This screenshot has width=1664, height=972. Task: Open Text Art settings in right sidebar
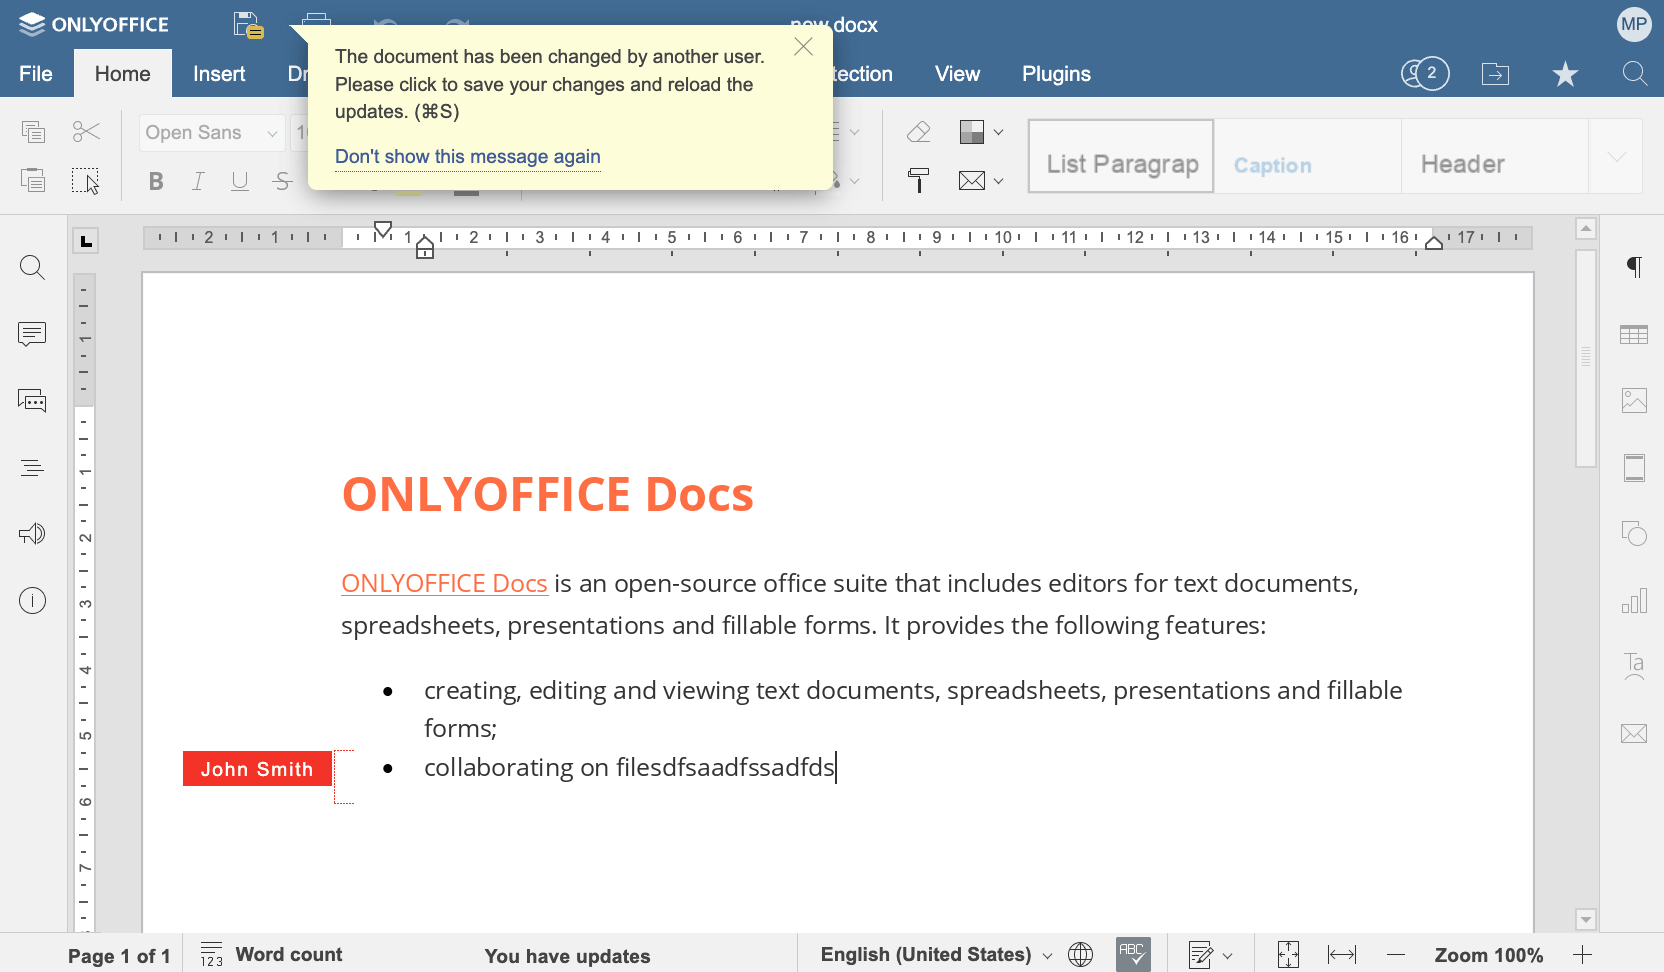tap(1634, 667)
